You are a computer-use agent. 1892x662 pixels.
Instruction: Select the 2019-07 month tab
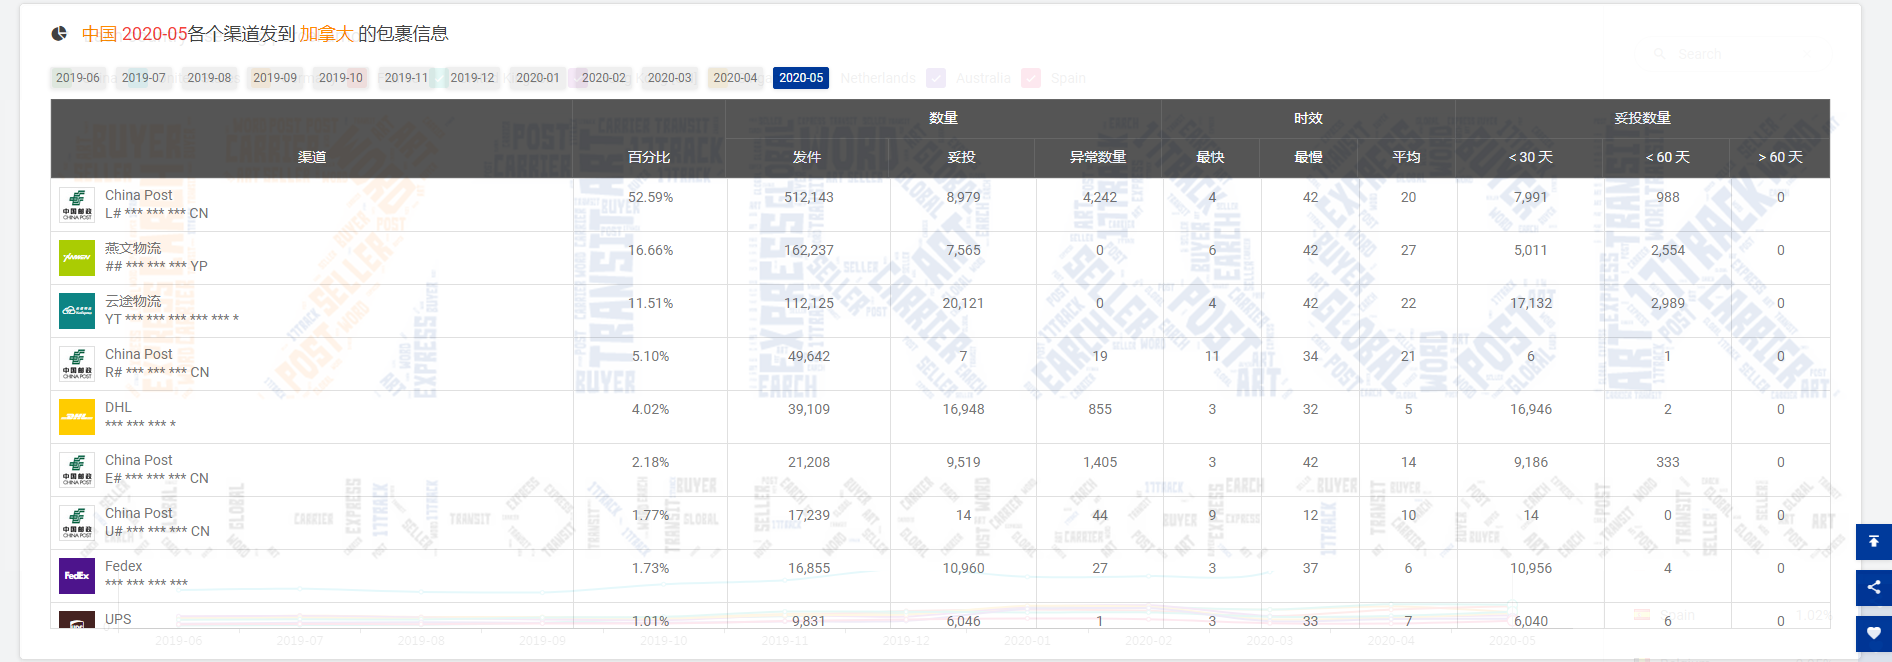(144, 78)
